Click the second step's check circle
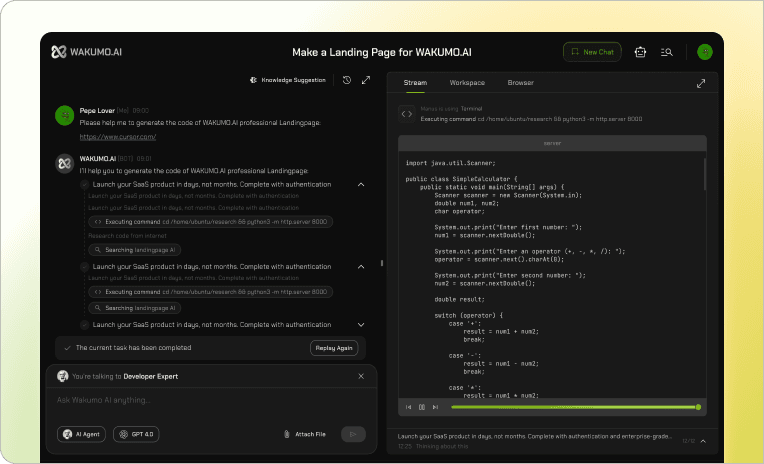This screenshot has height=464, width=764. point(84,267)
